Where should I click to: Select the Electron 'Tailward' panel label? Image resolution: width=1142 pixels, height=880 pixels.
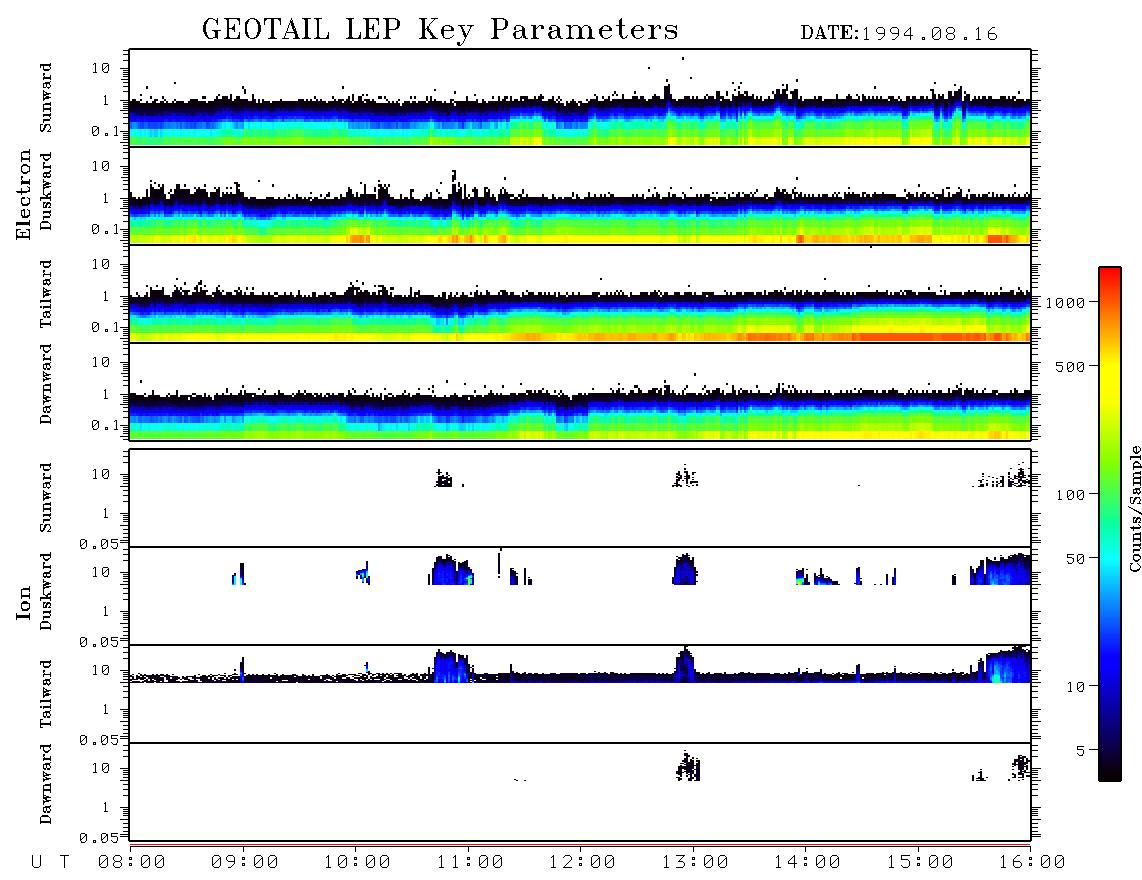tap(46, 294)
